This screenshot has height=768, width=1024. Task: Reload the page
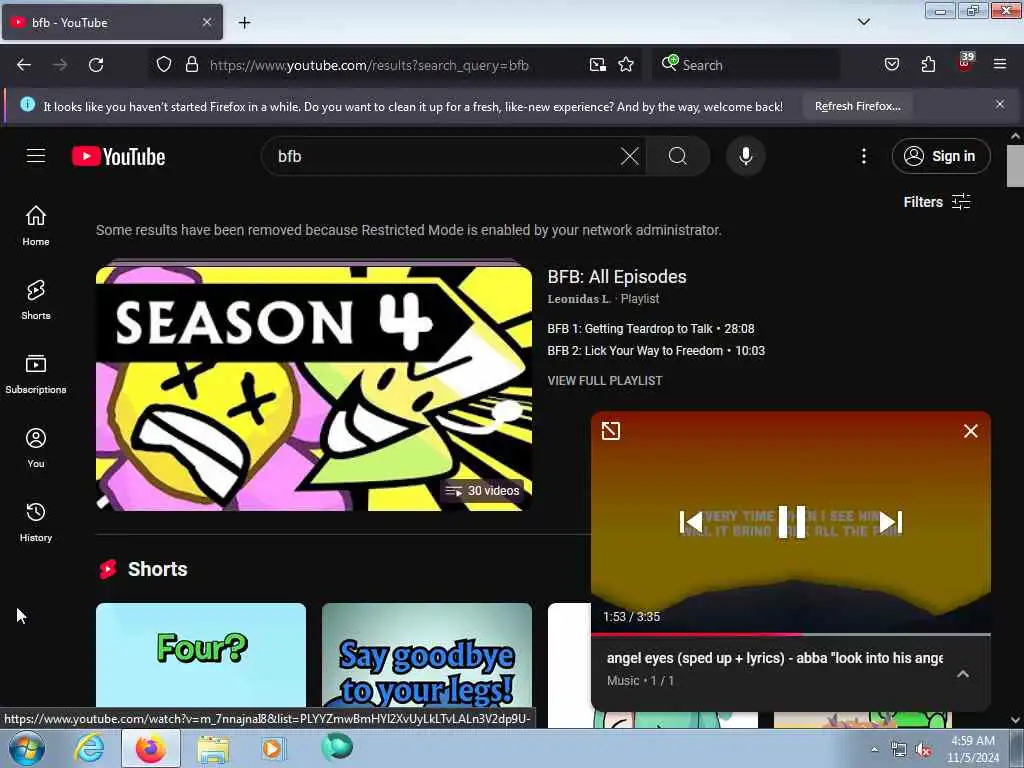point(96,65)
